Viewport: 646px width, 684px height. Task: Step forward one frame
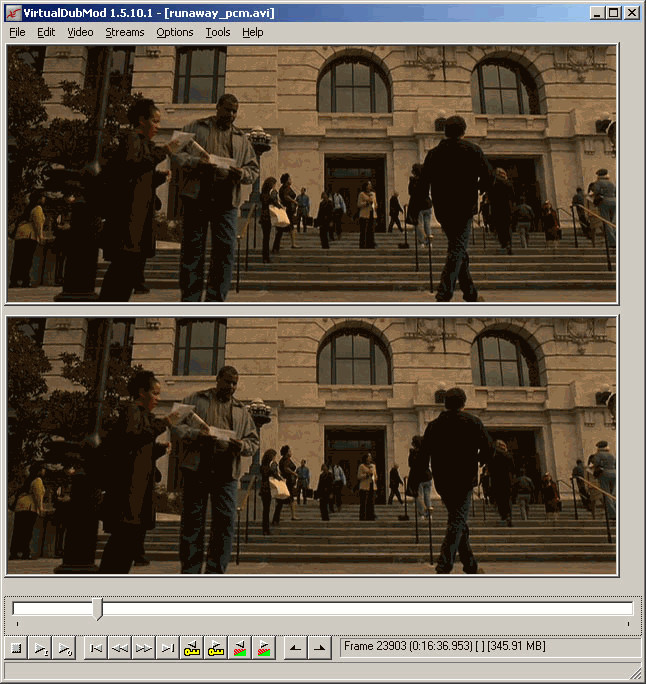click(x=144, y=648)
